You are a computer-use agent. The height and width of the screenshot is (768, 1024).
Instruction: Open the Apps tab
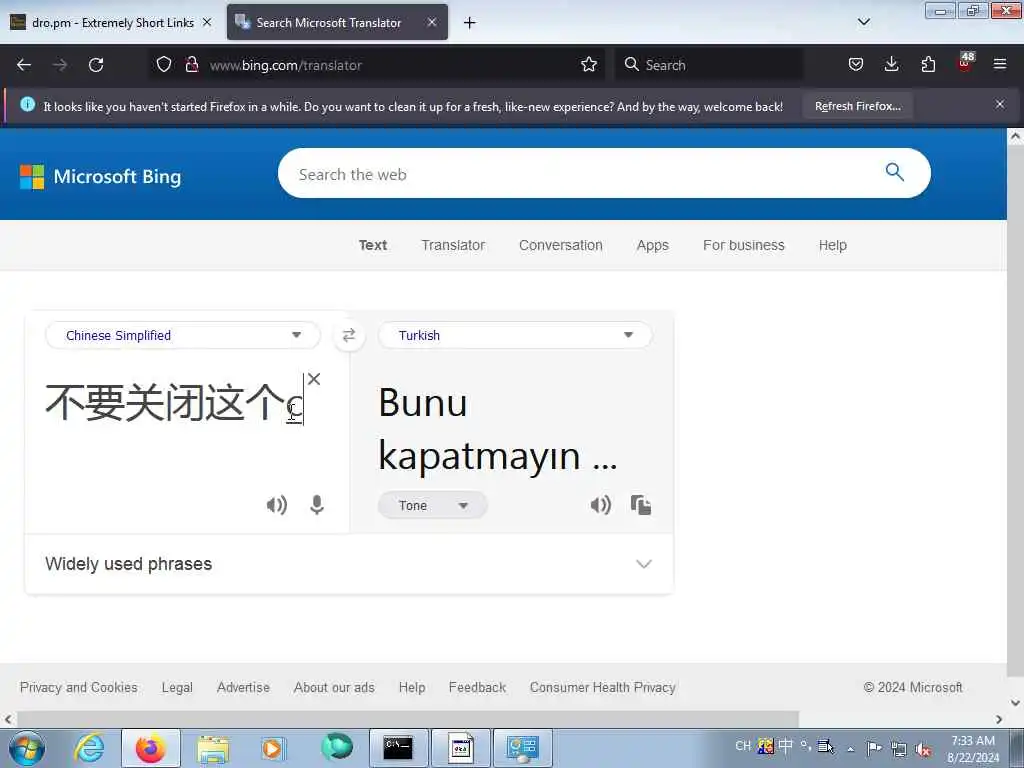652,245
